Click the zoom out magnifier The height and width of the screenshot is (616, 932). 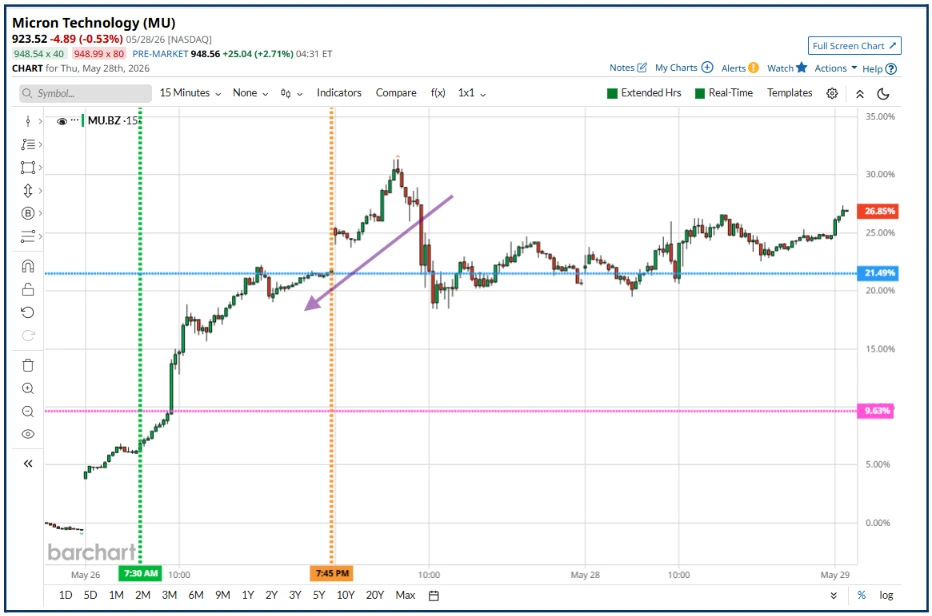click(27, 411)
